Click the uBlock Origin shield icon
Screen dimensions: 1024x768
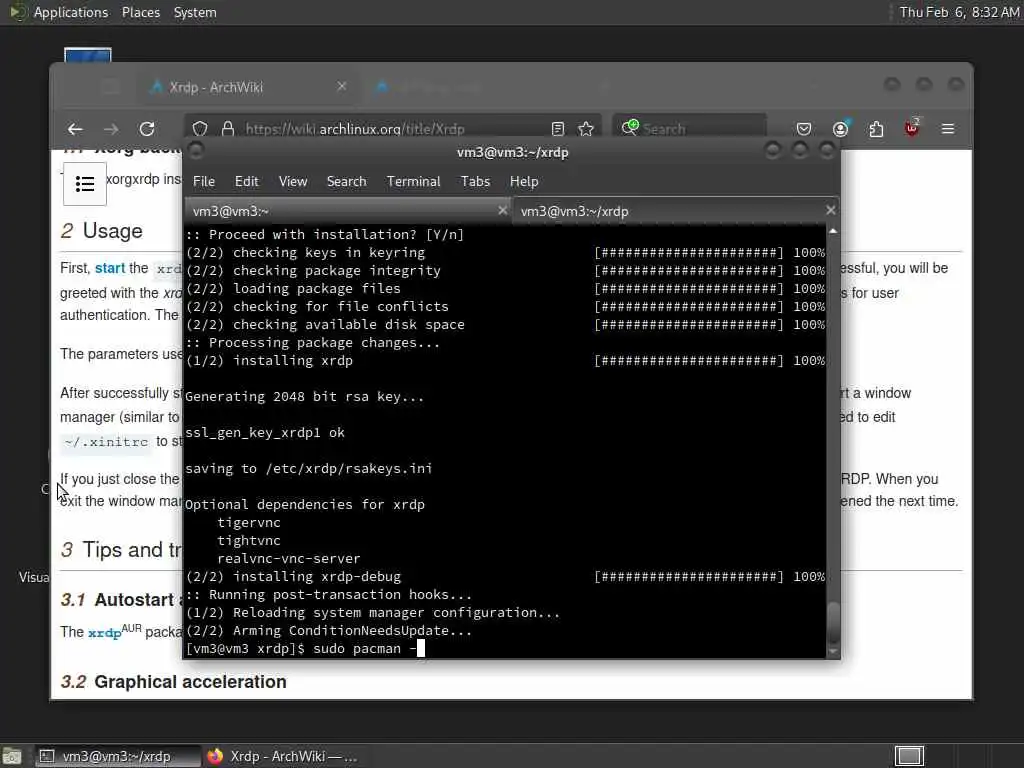[912, 128]
